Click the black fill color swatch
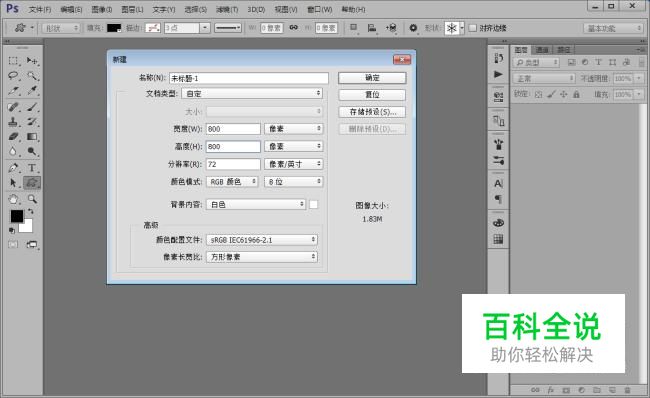Screen dimensions: 650x398 [114, 28]
